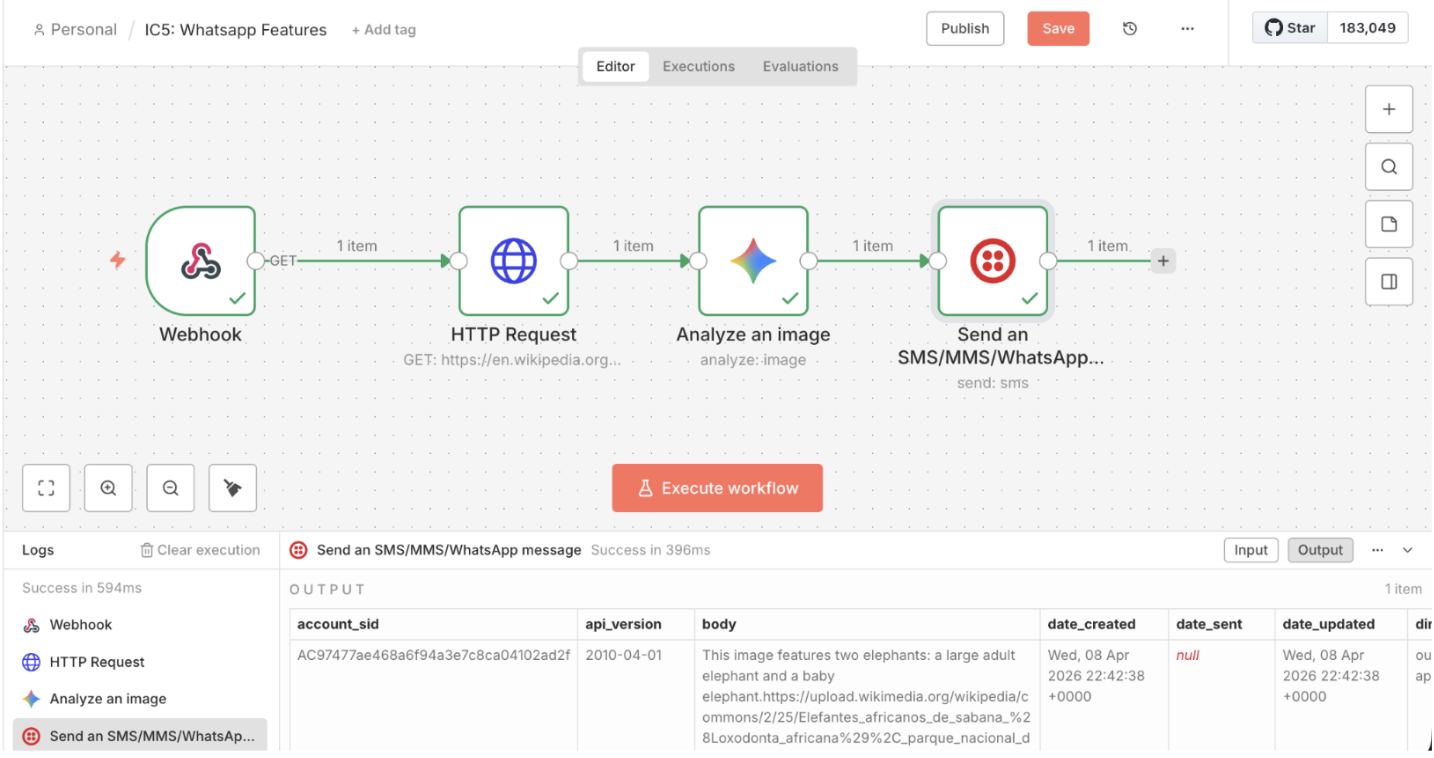1434x758 pixels.
Task: Open the Webhook node on canvas
Action: (201, 261)
